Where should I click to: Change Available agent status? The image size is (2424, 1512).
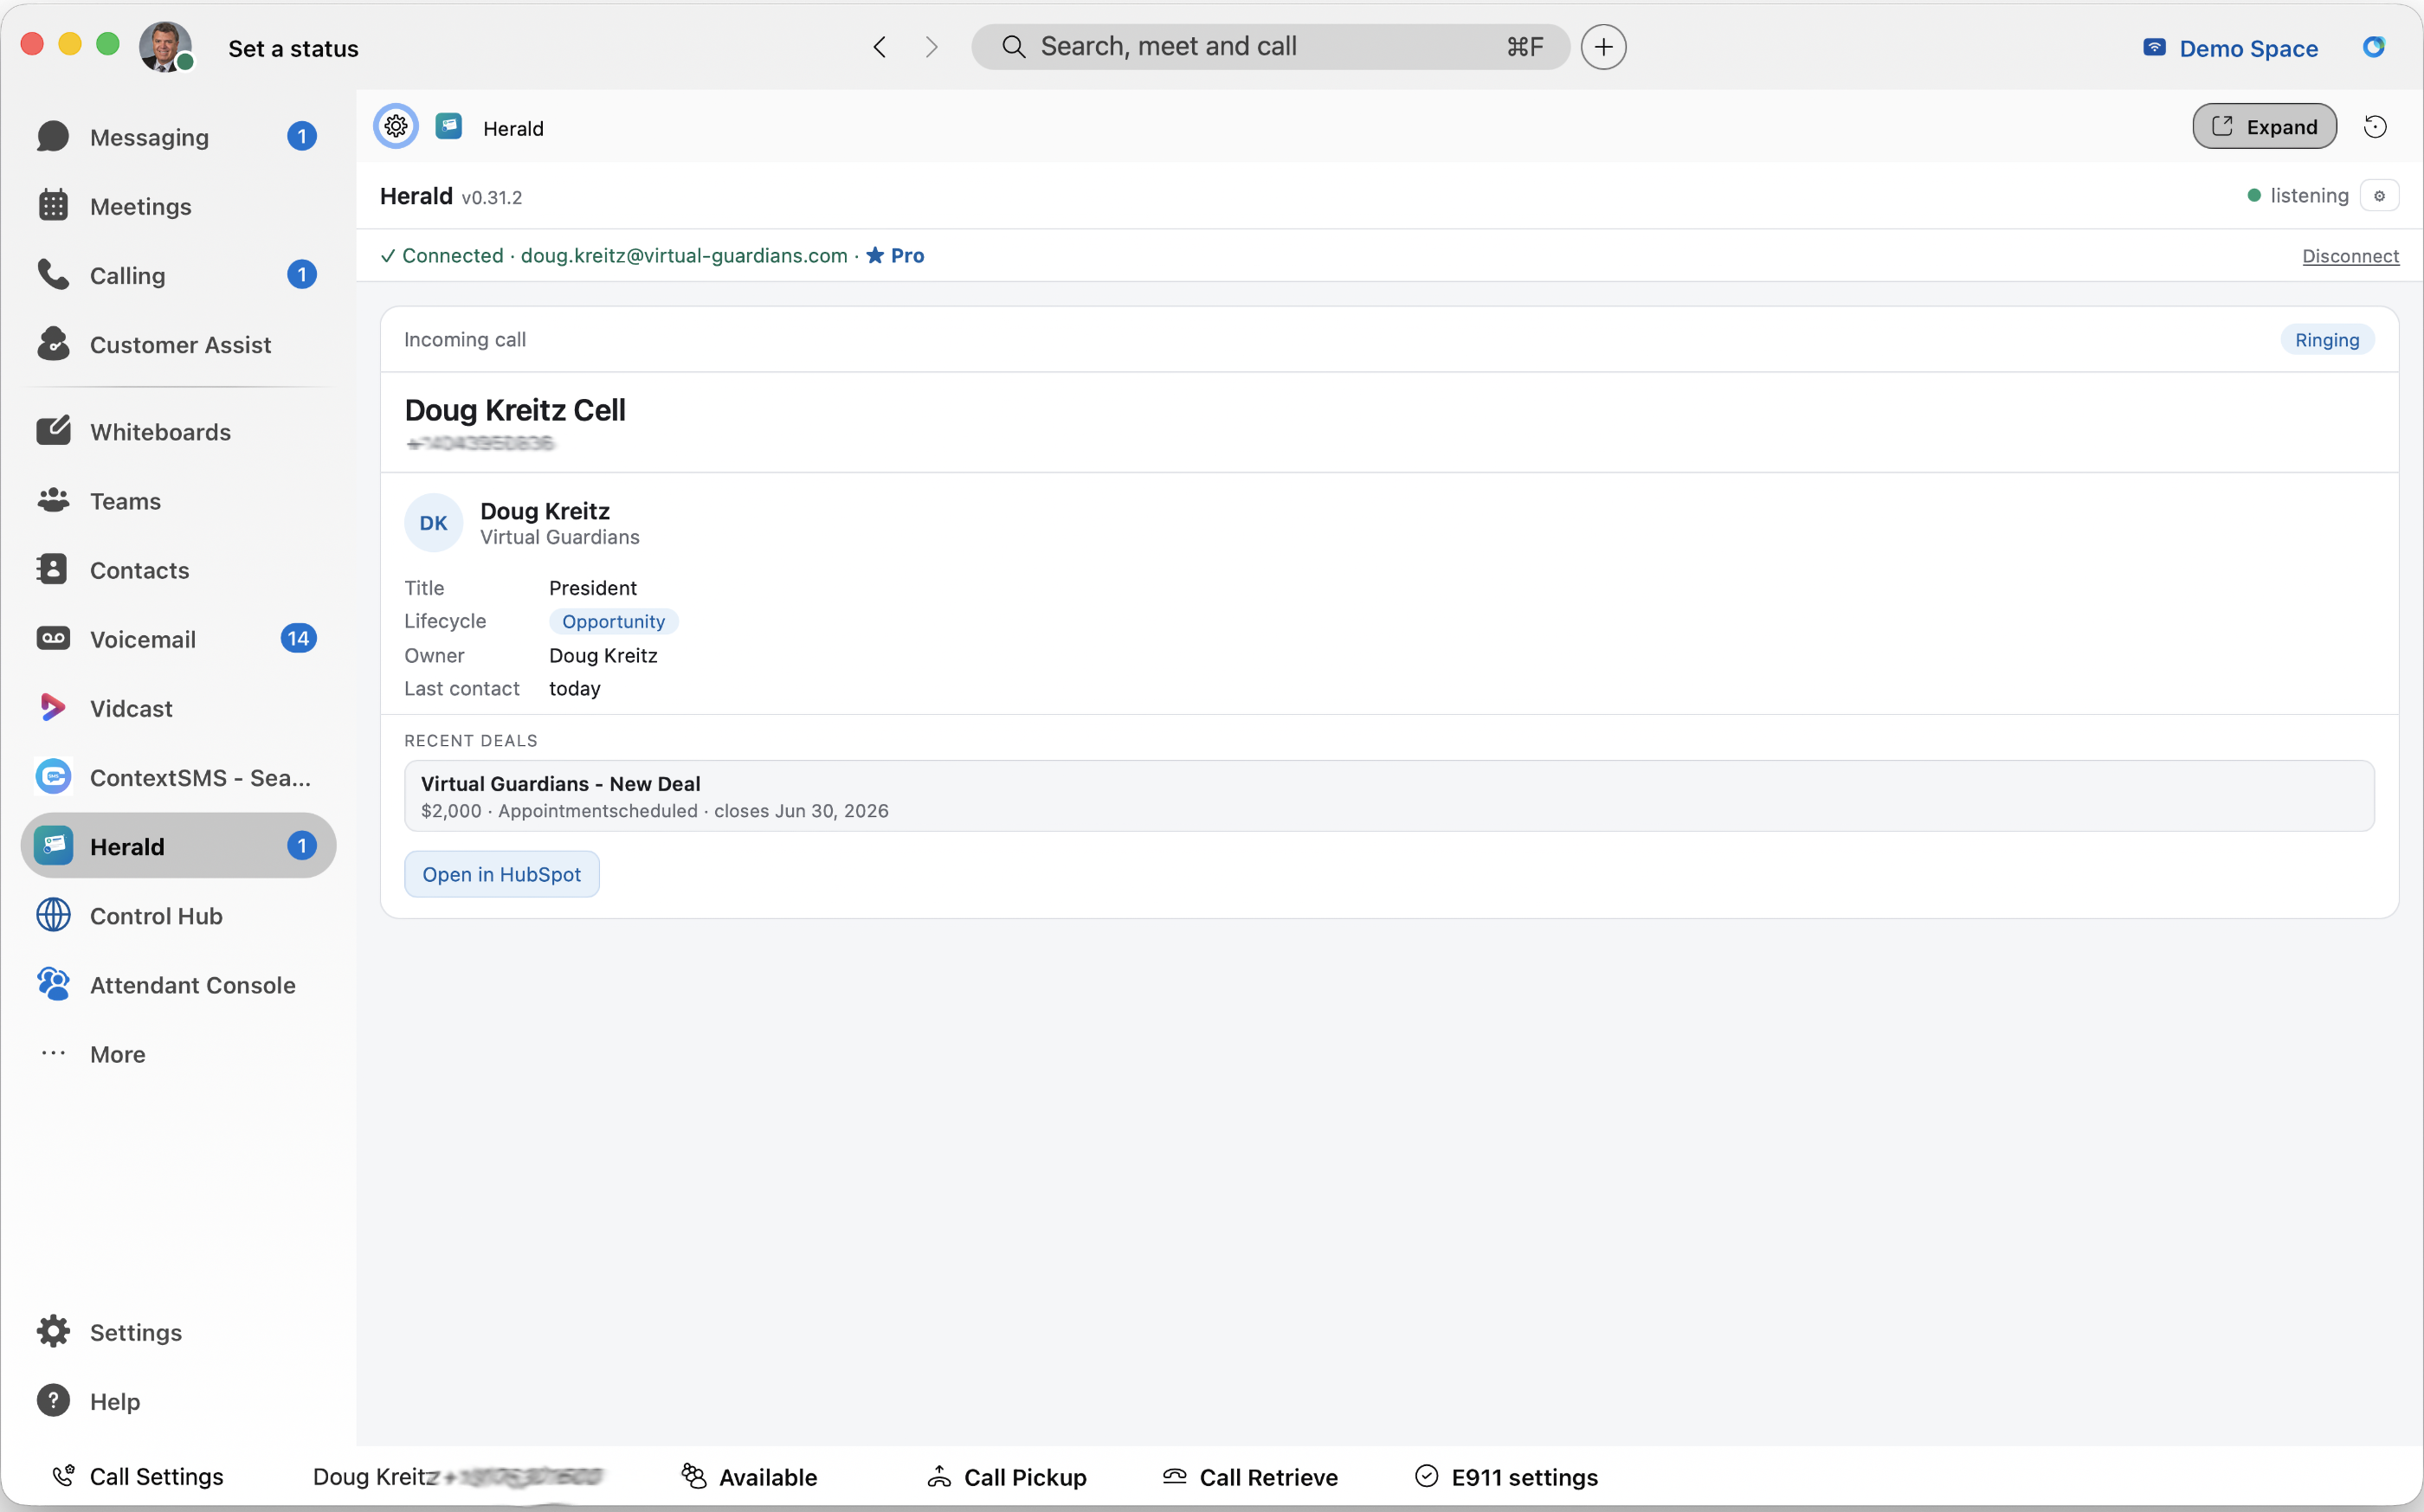click(x=749, y=1477)
